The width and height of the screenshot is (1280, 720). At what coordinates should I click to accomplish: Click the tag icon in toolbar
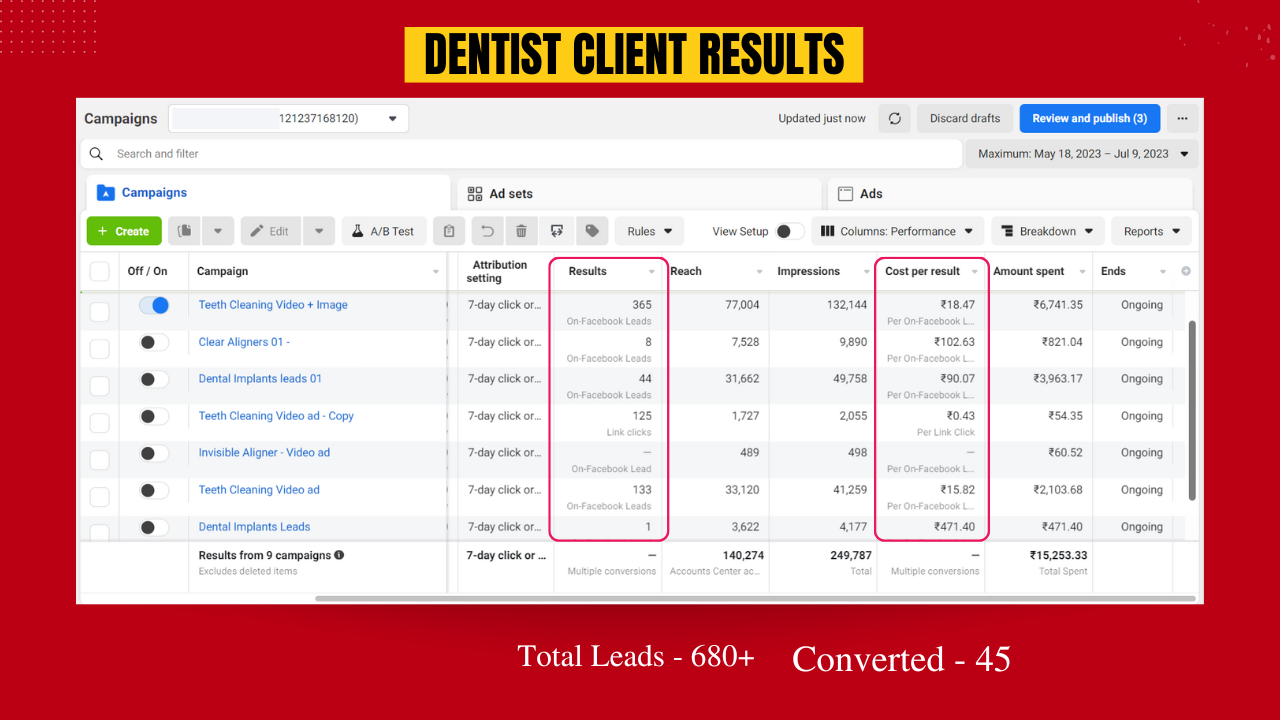point(592,231)
